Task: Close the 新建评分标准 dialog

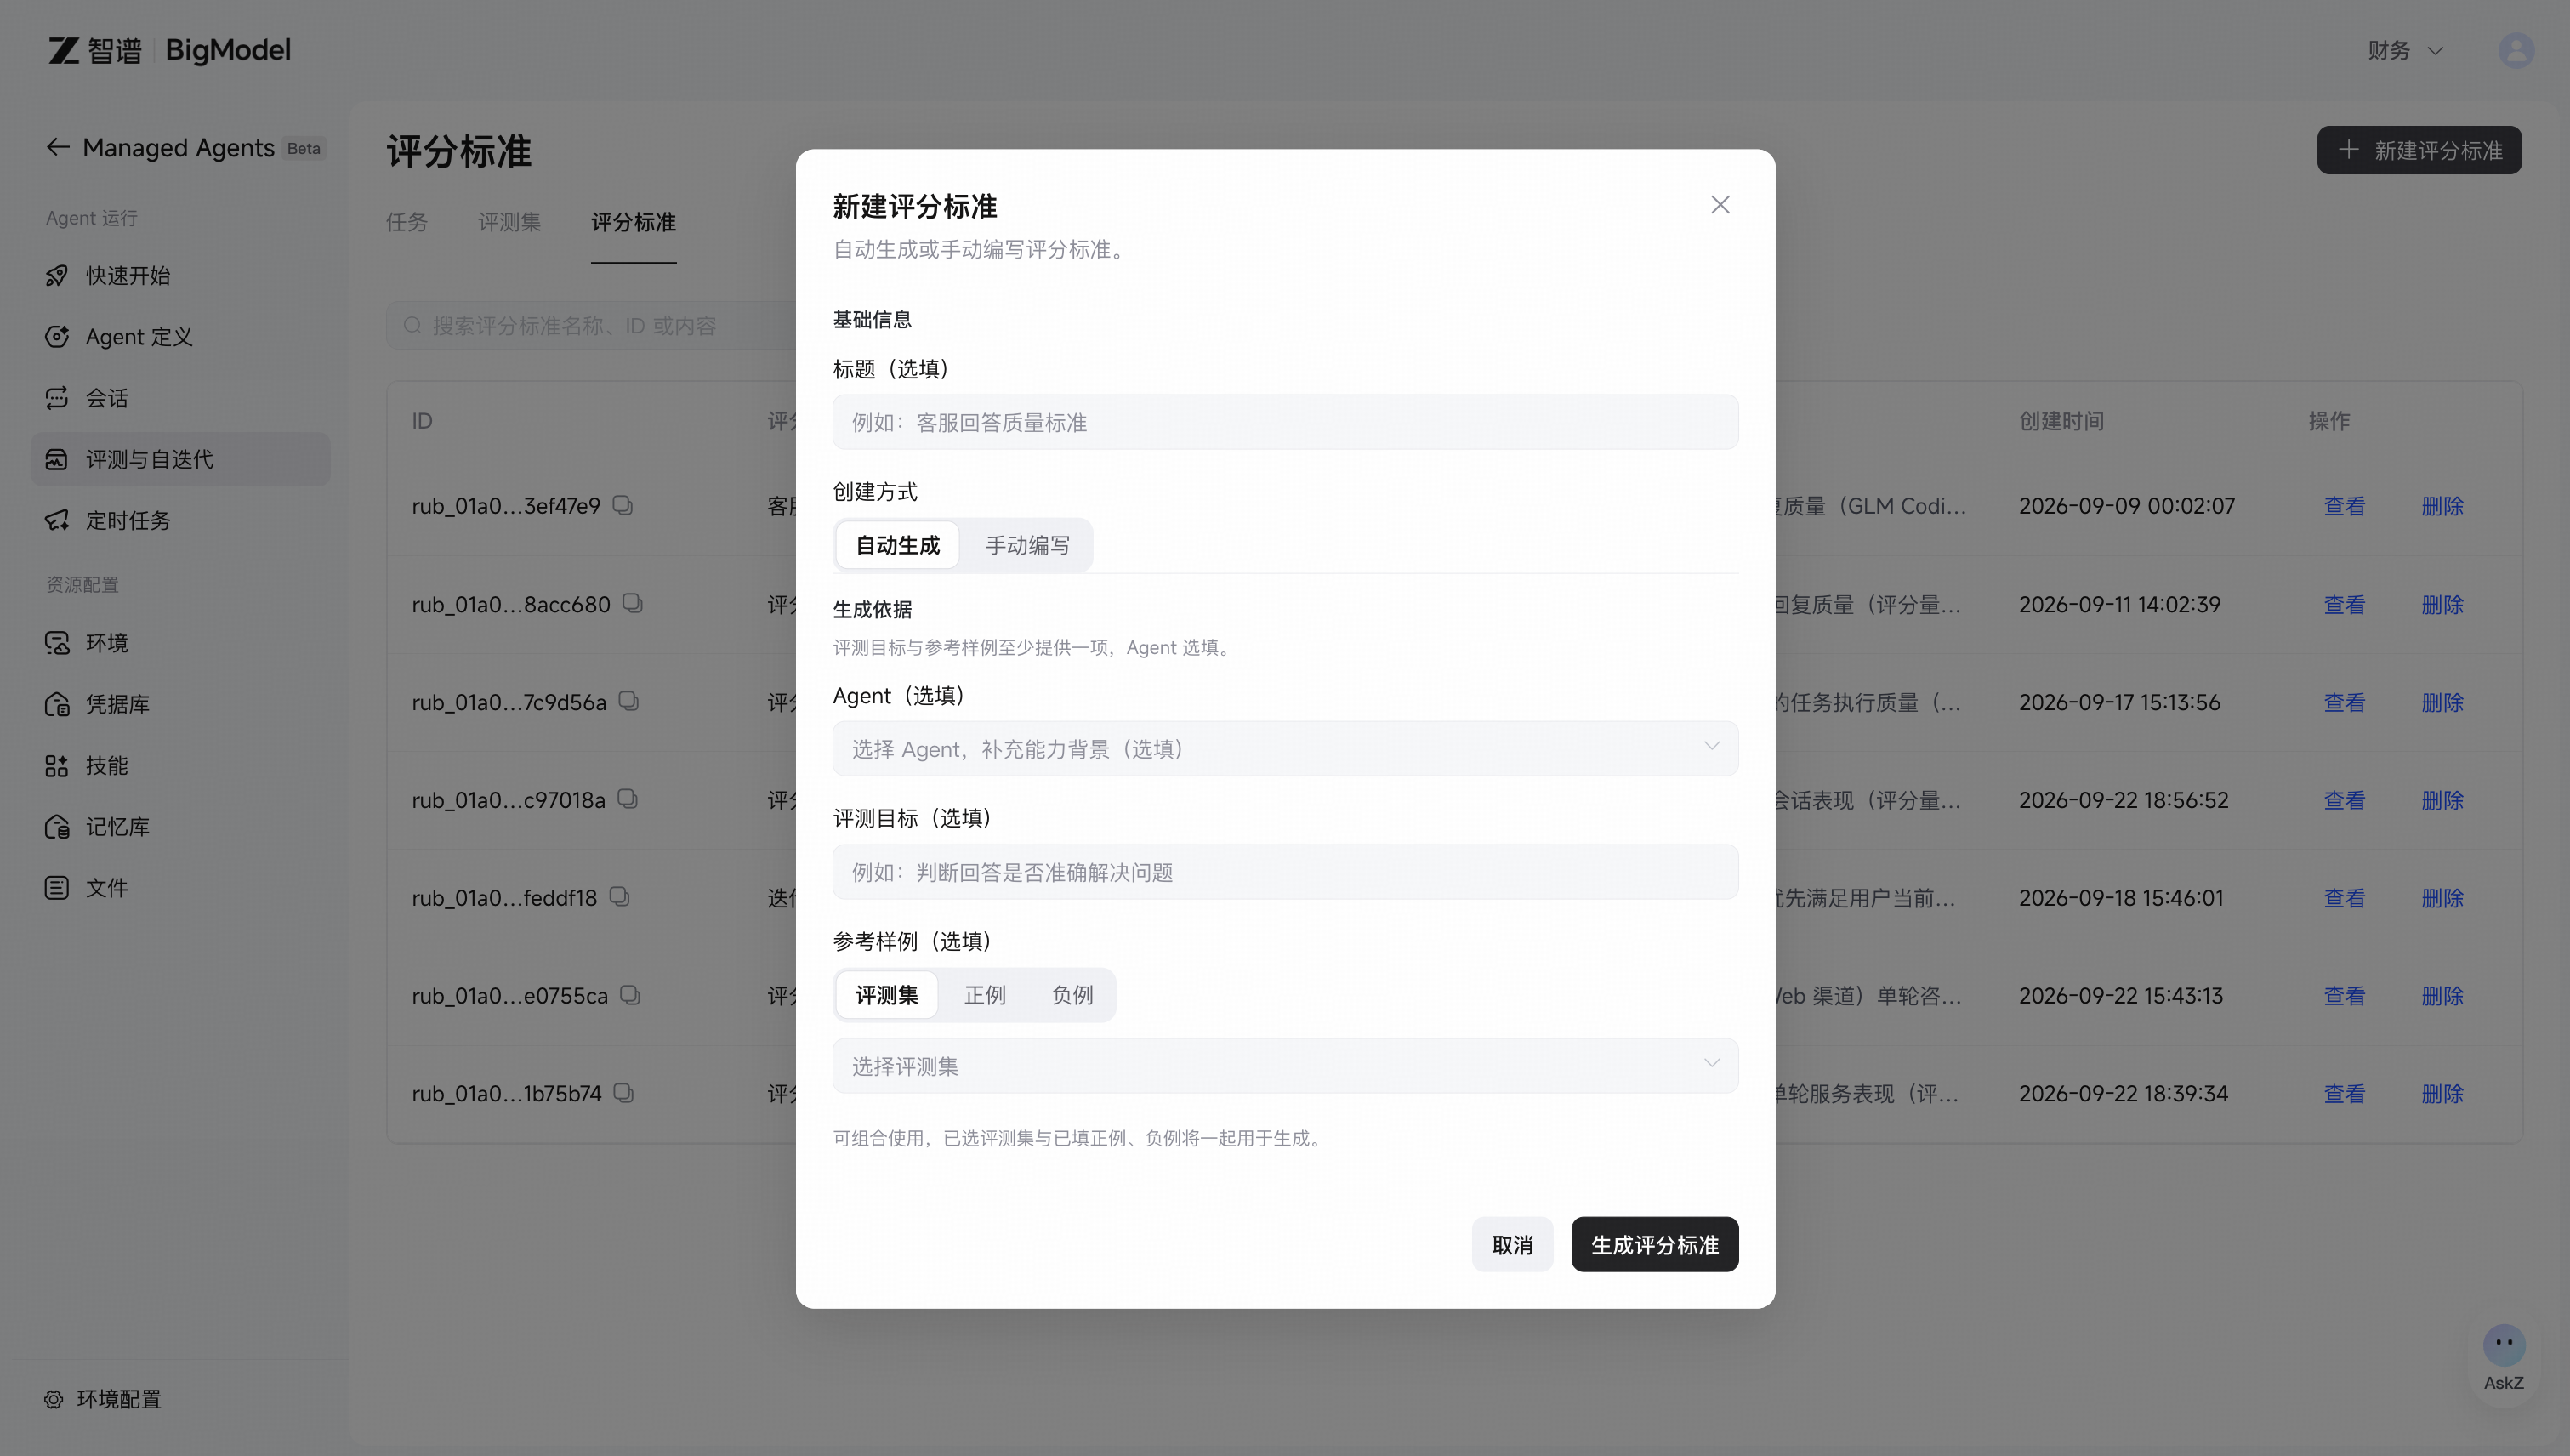Action: point(1720,205)
